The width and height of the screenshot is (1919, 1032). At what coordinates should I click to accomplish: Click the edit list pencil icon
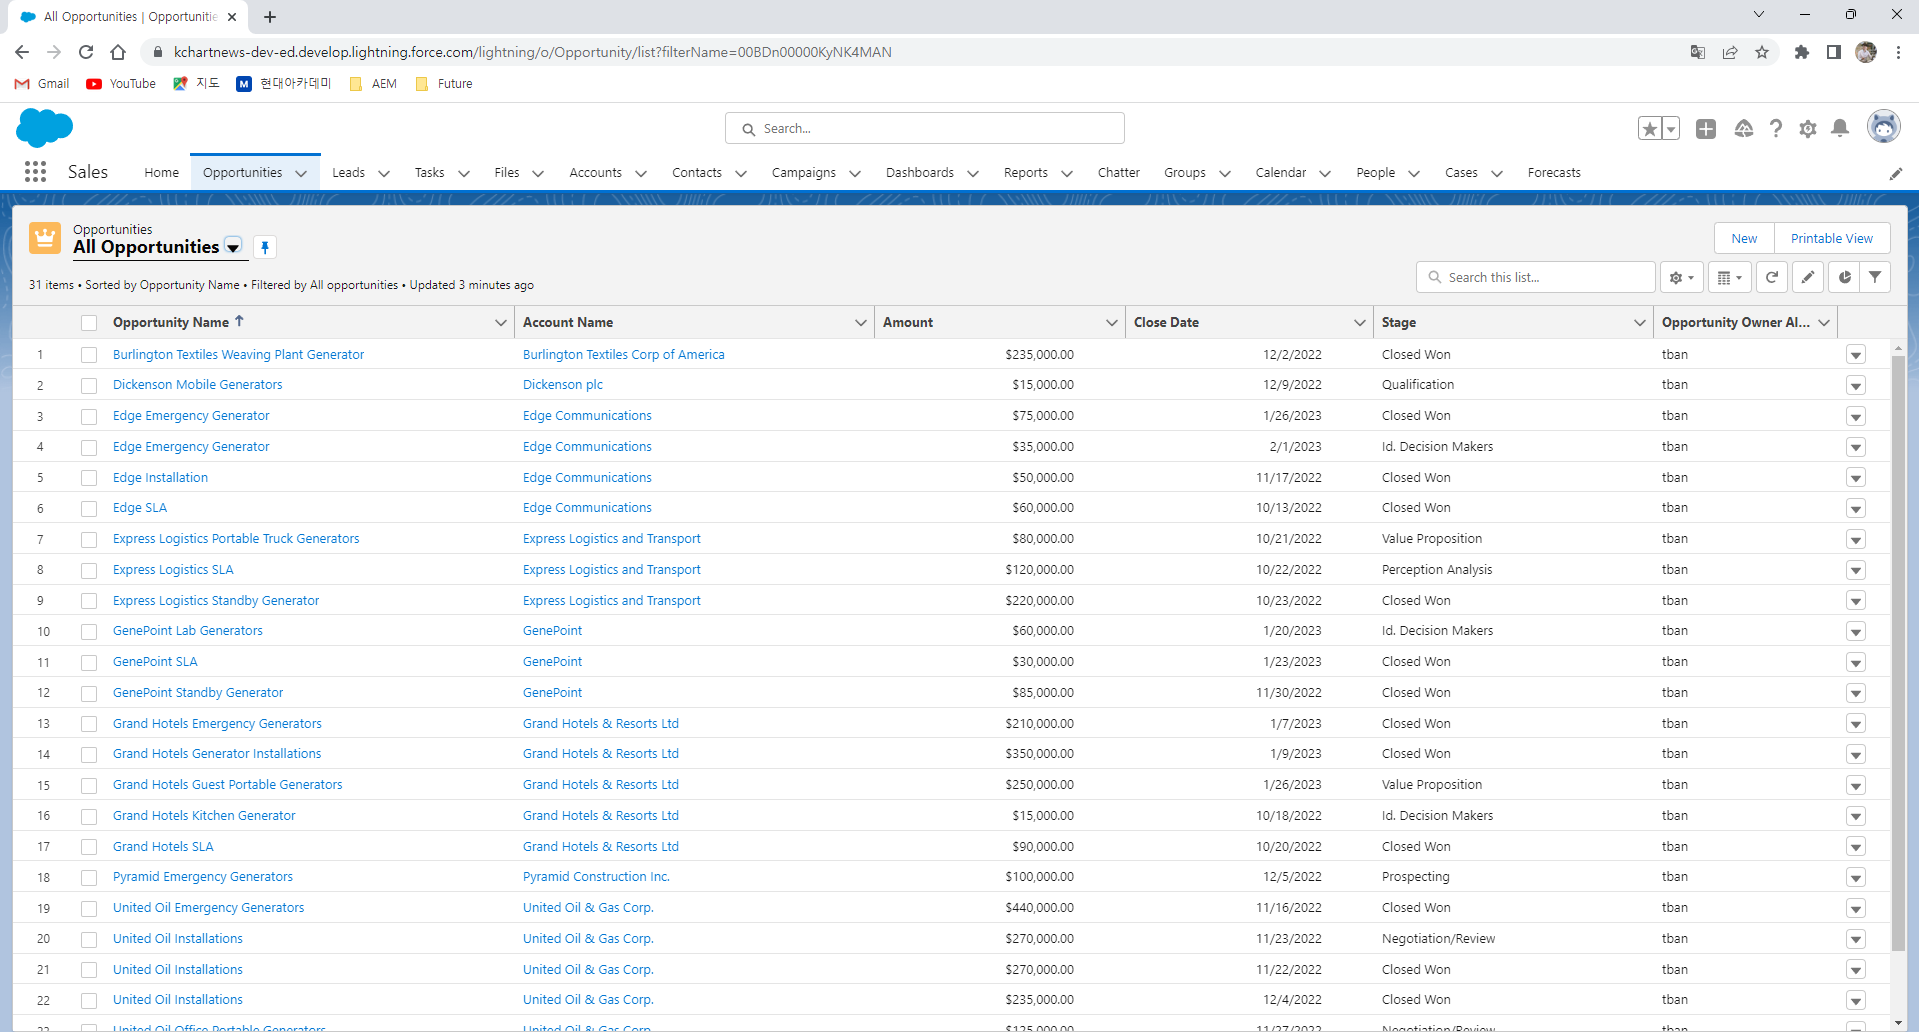[1808, 277]
